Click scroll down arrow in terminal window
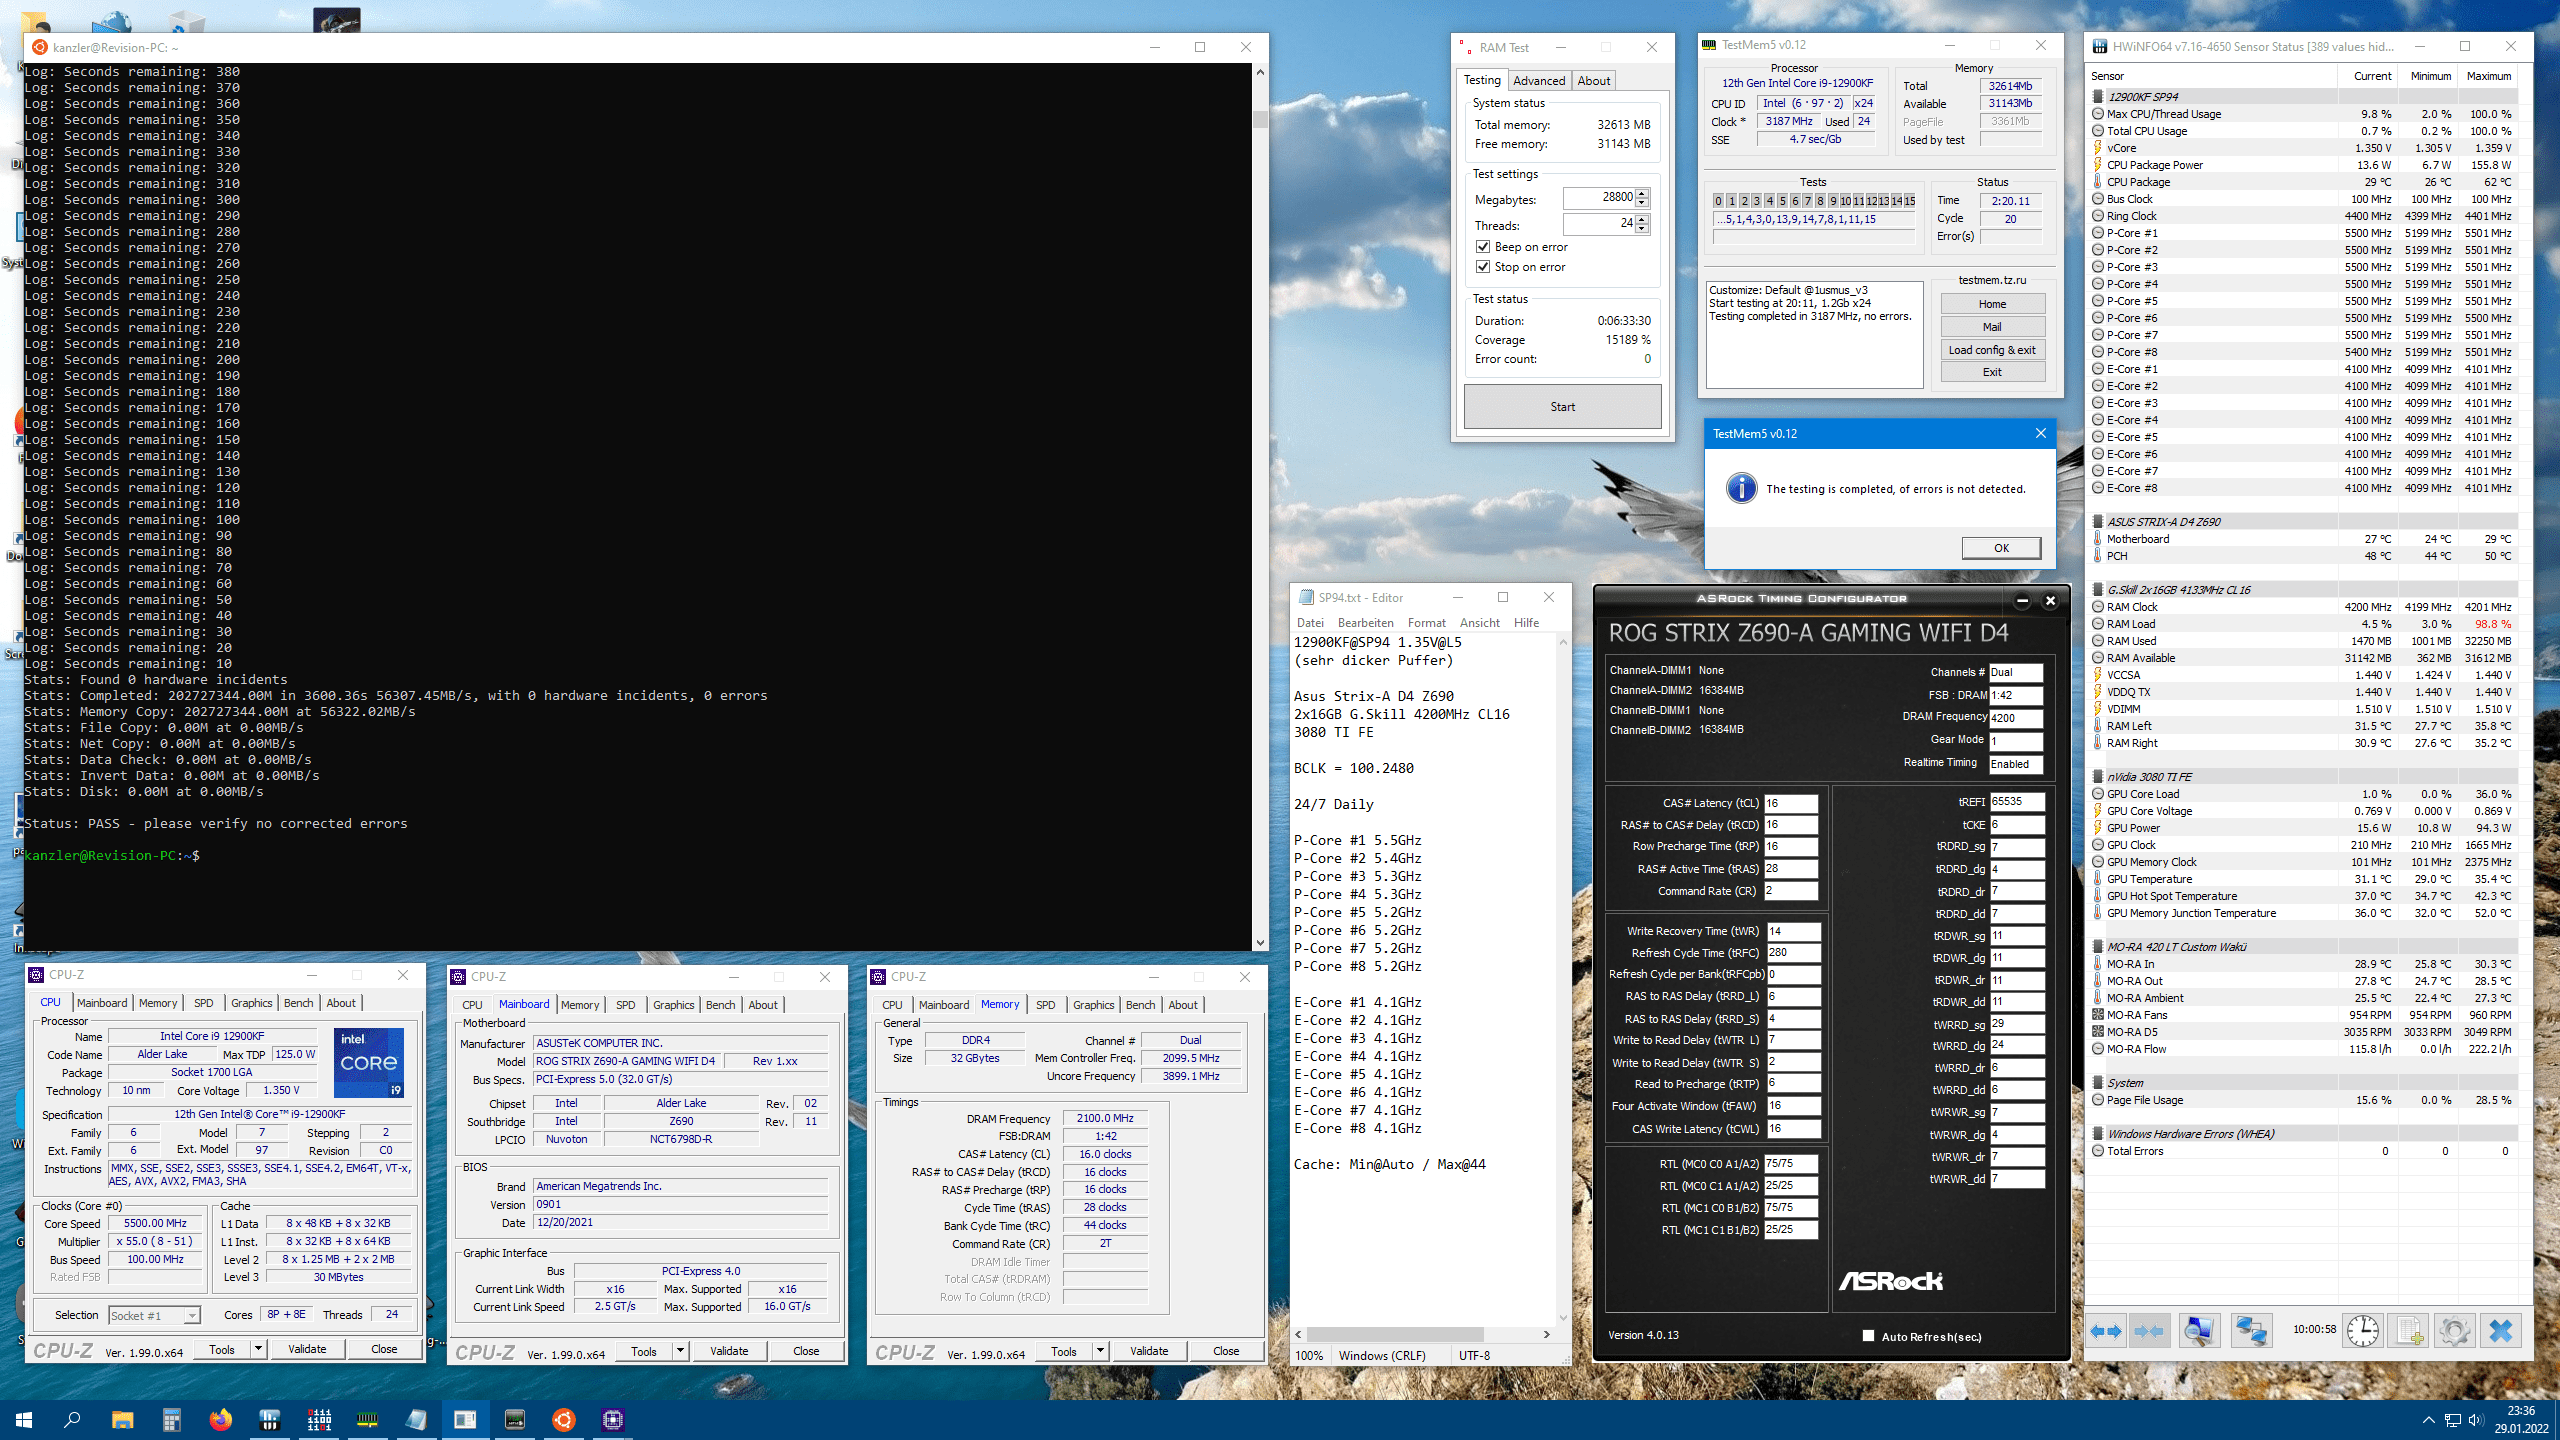 click(x=1260, y=942)
